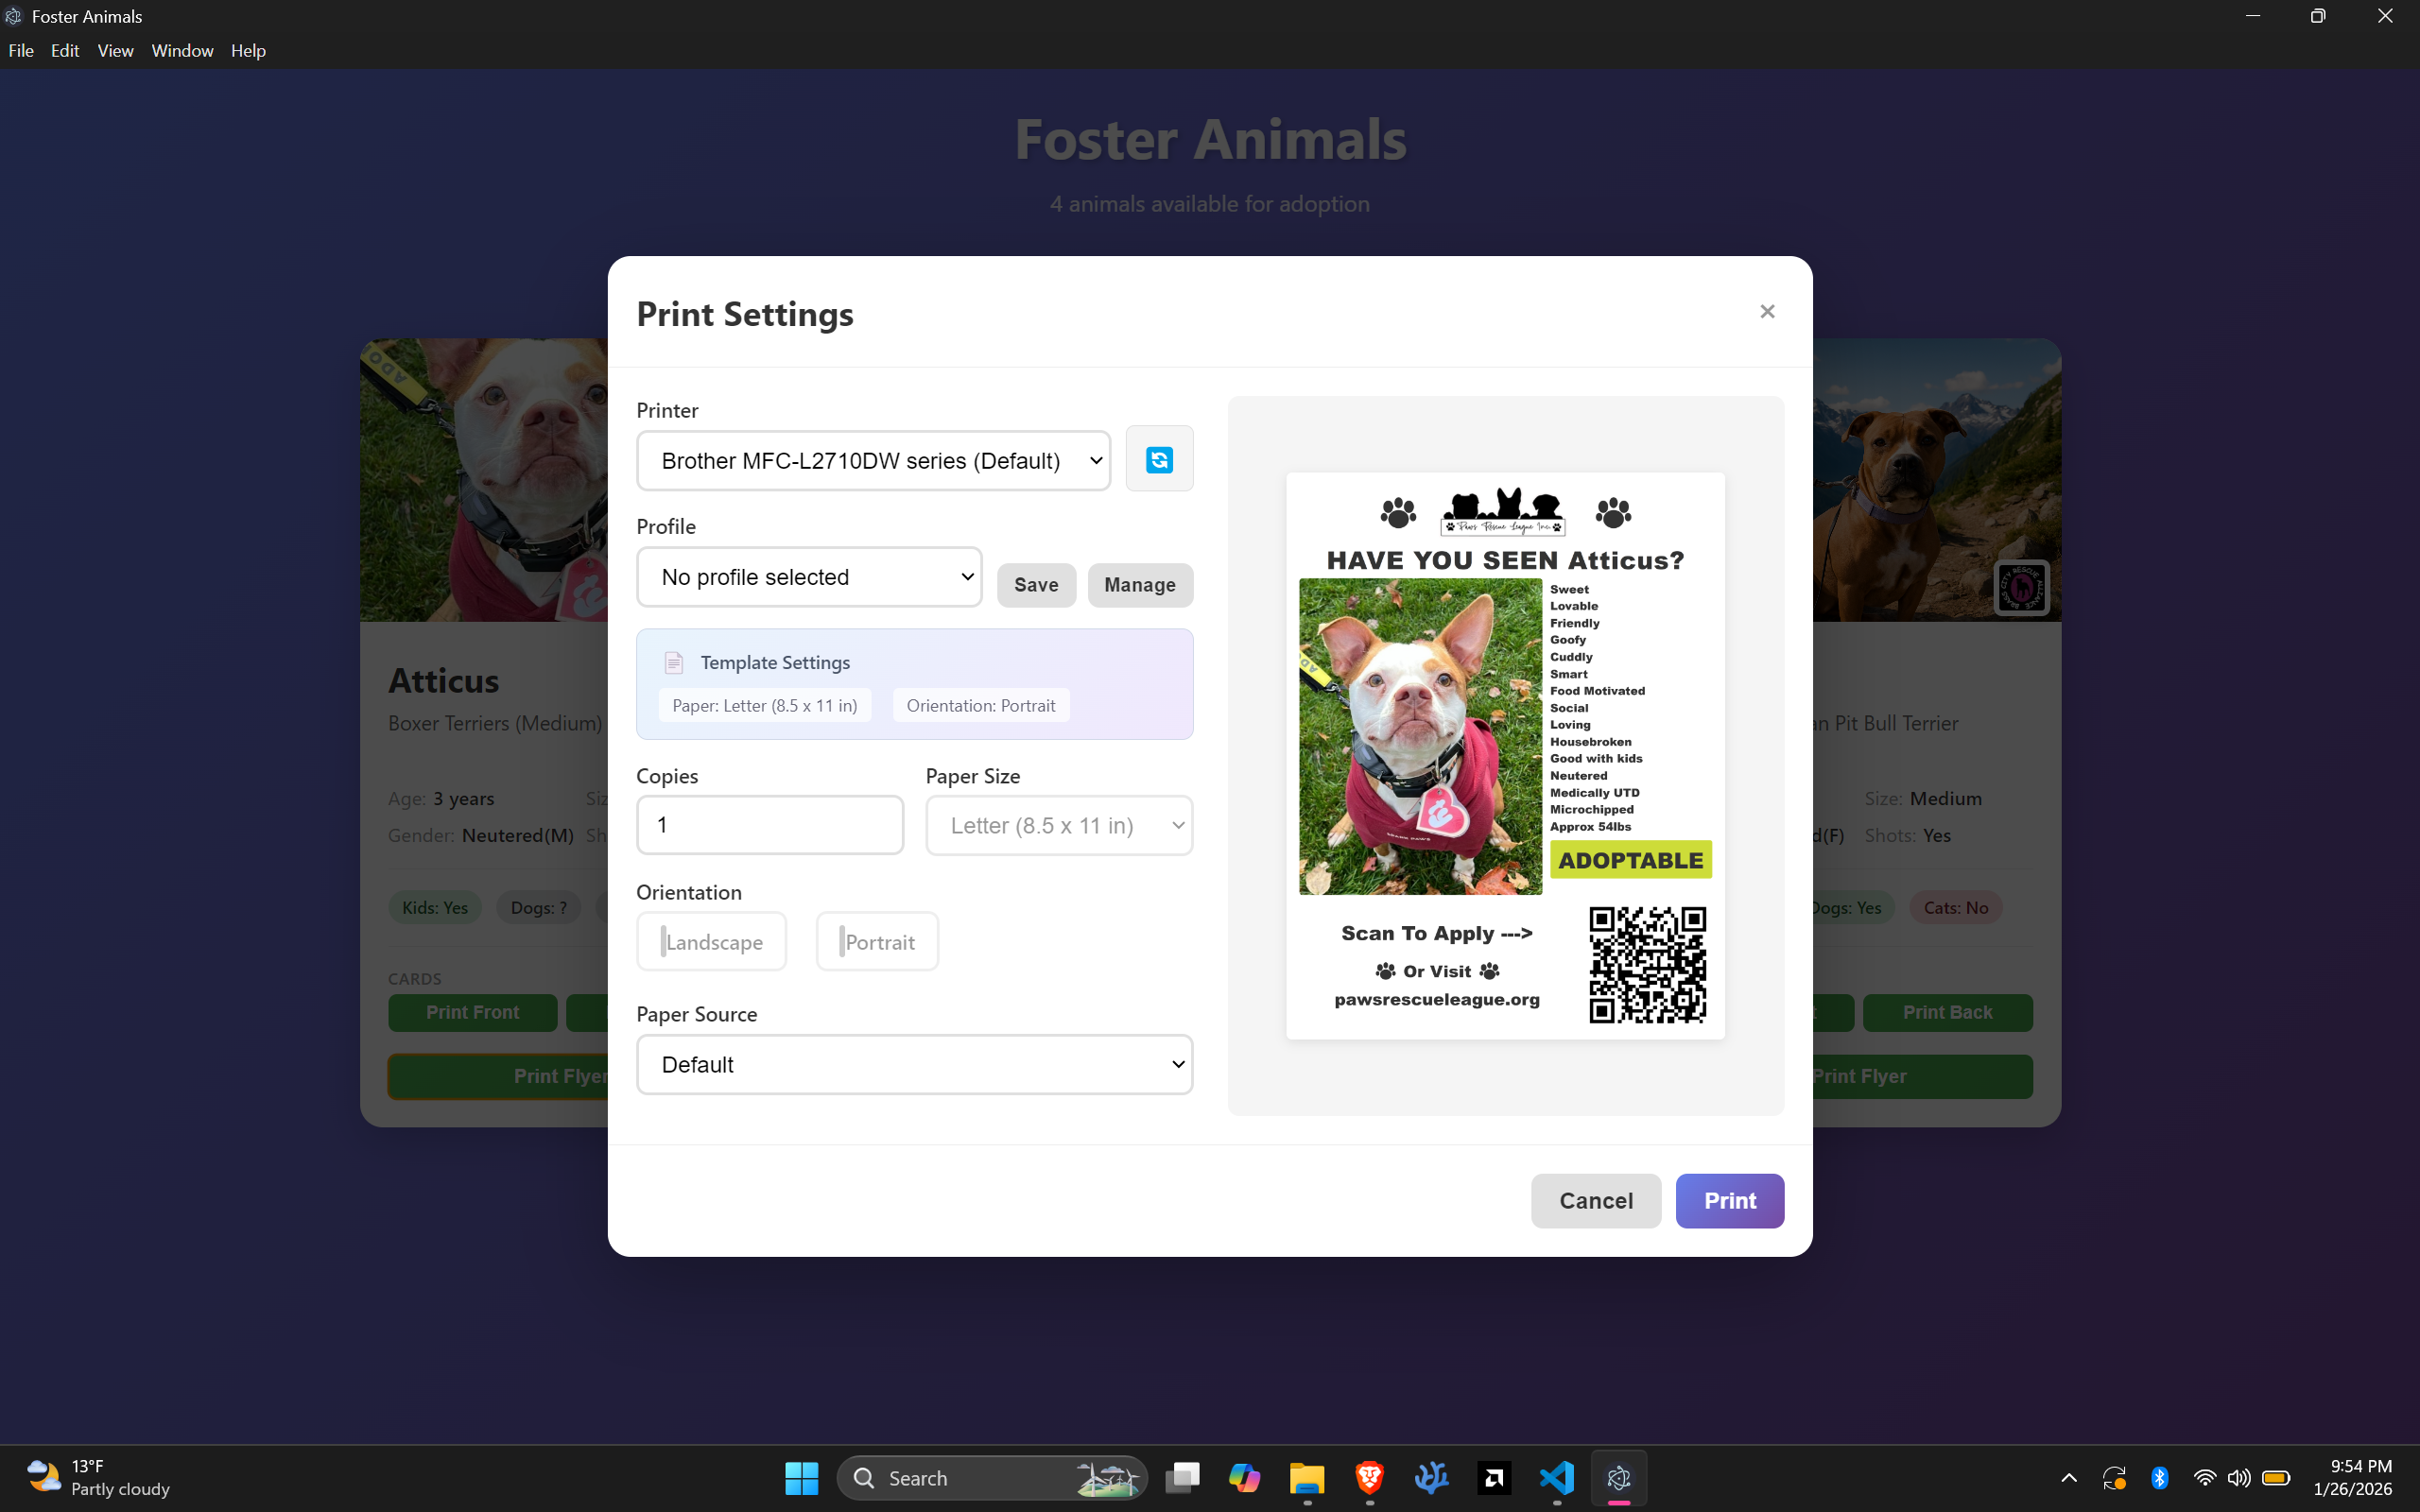Expand the Paper Source dropdown
The width and height of the screenshot is (2420, 1512).
click(x=914, y=1064)
